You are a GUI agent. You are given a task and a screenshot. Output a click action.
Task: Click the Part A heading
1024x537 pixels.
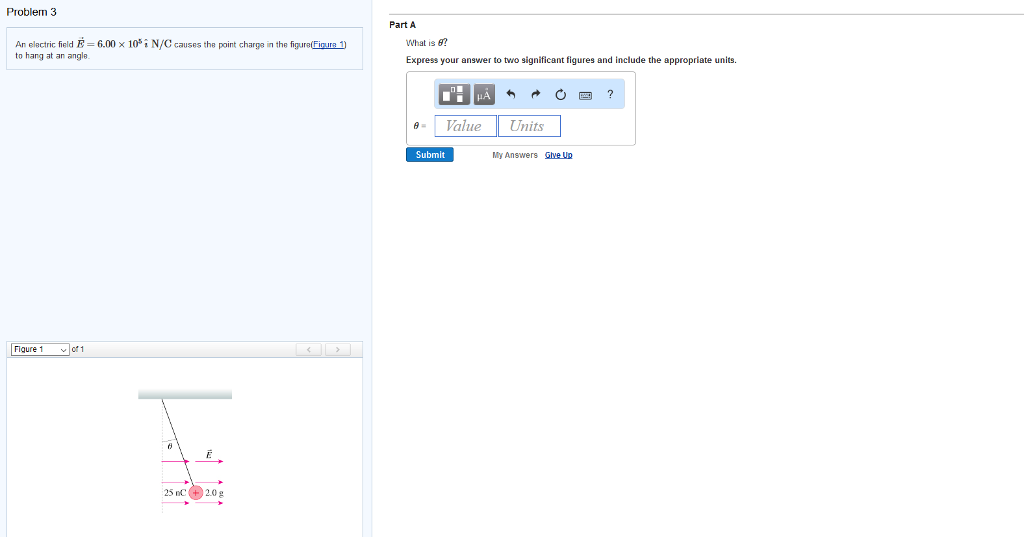click(x=402, y=25)
